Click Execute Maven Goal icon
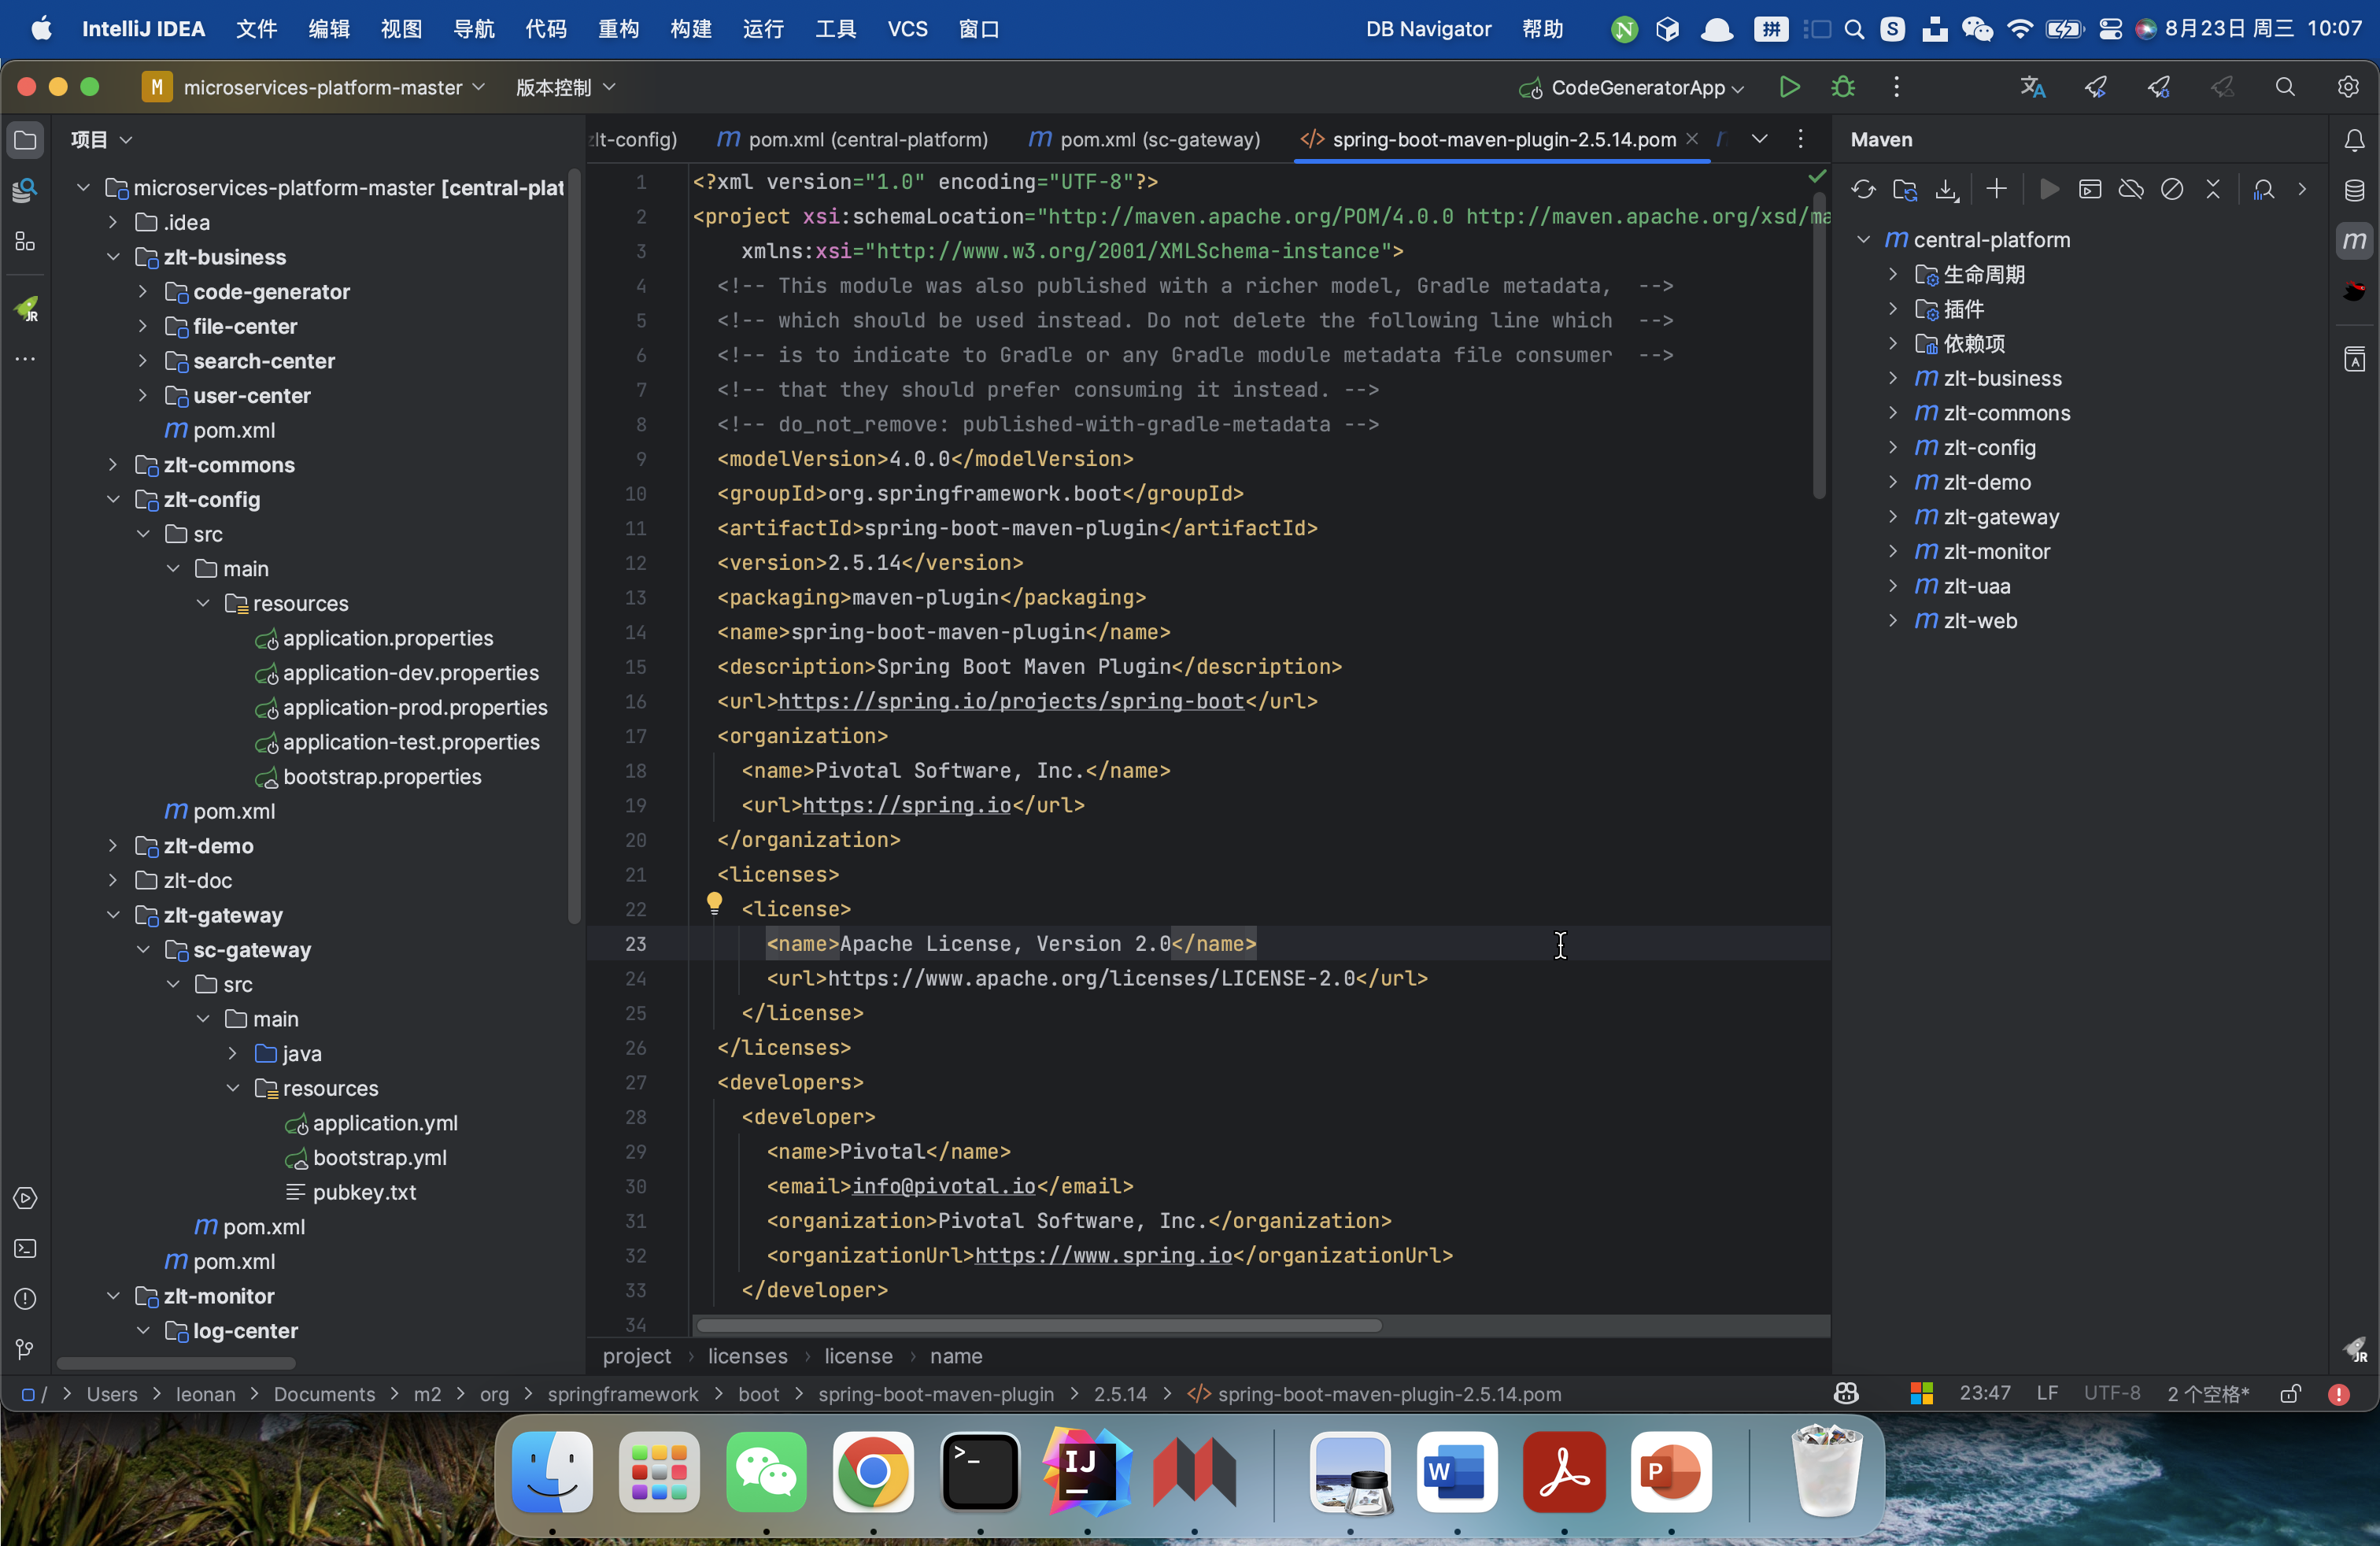 point(2090,189)
